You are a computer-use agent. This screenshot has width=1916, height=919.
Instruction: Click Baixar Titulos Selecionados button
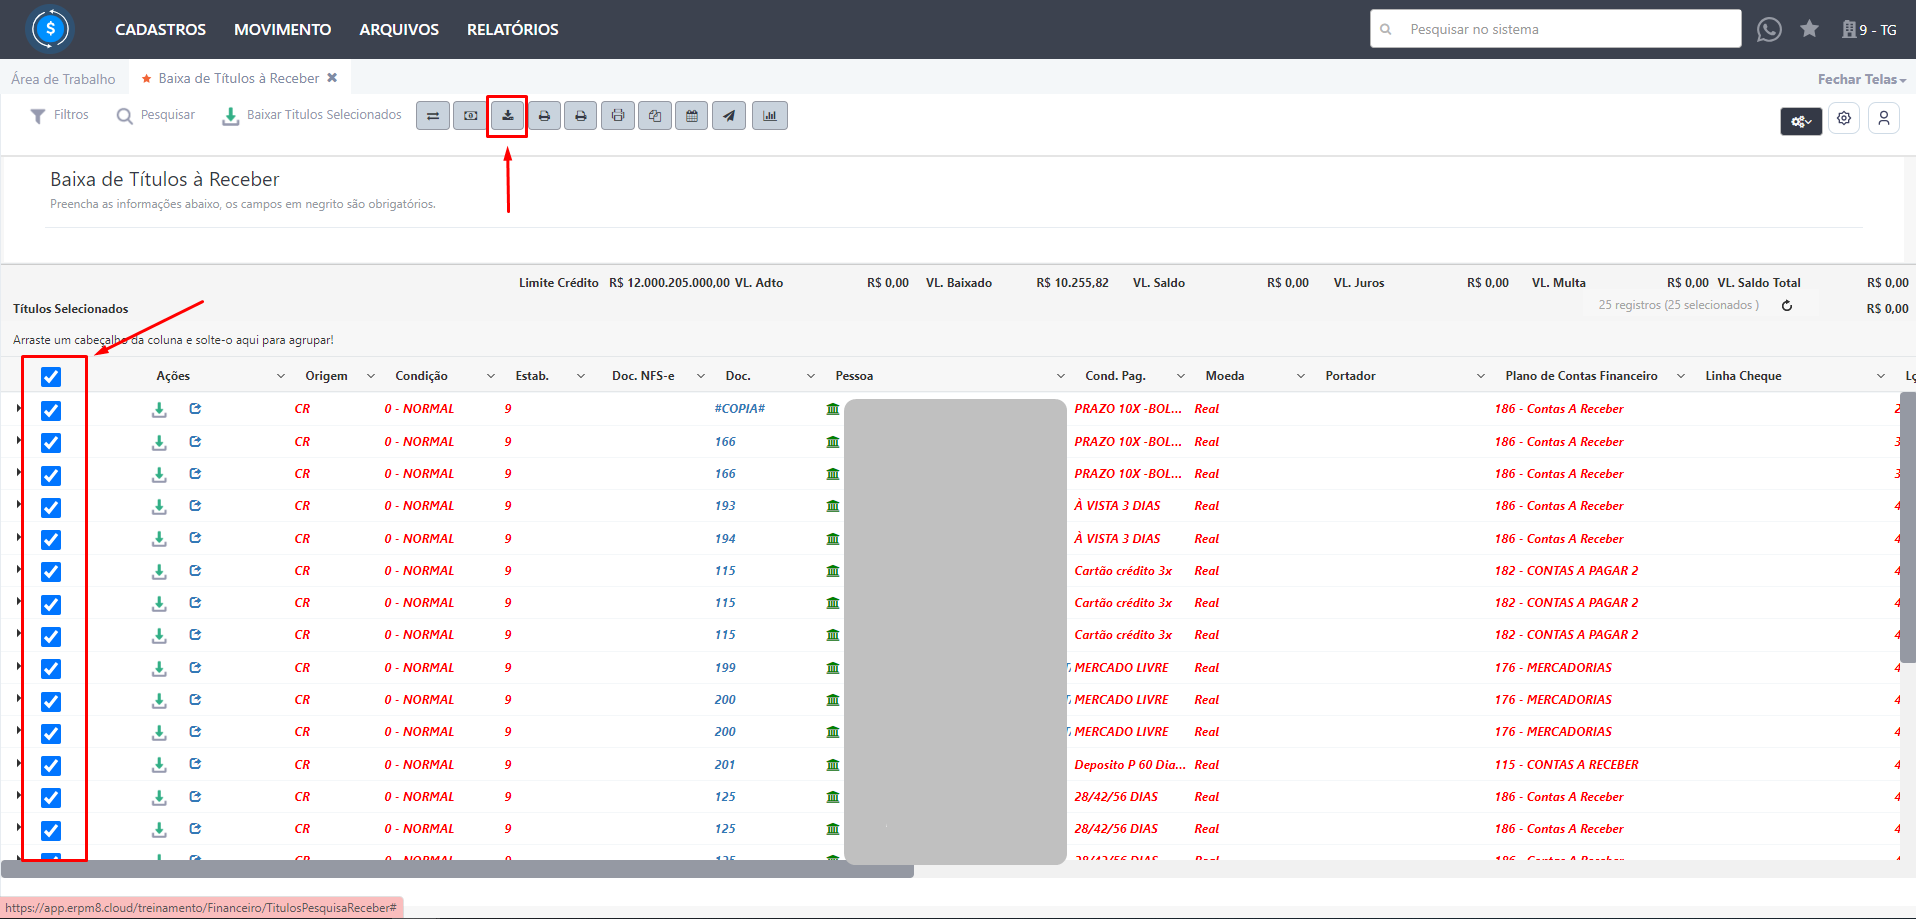(312, 115)
